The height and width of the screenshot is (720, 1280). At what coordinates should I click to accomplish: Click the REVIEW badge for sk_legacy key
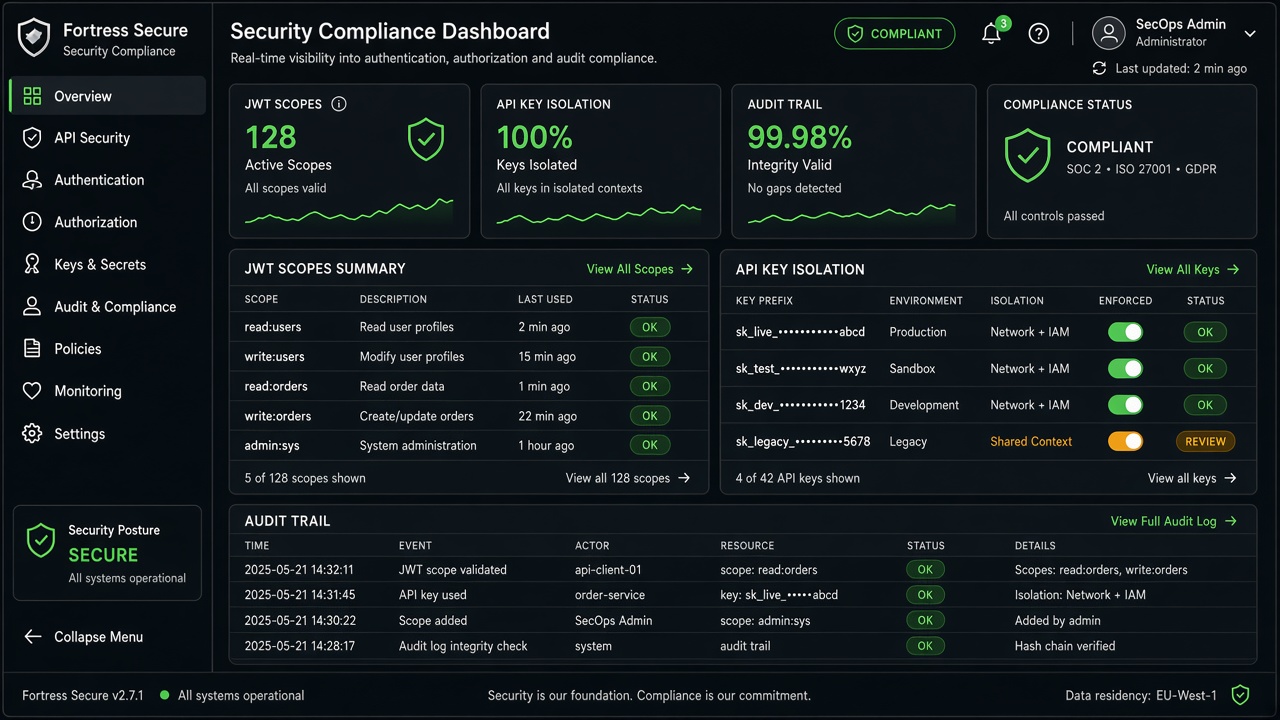tap(1205, 442)
